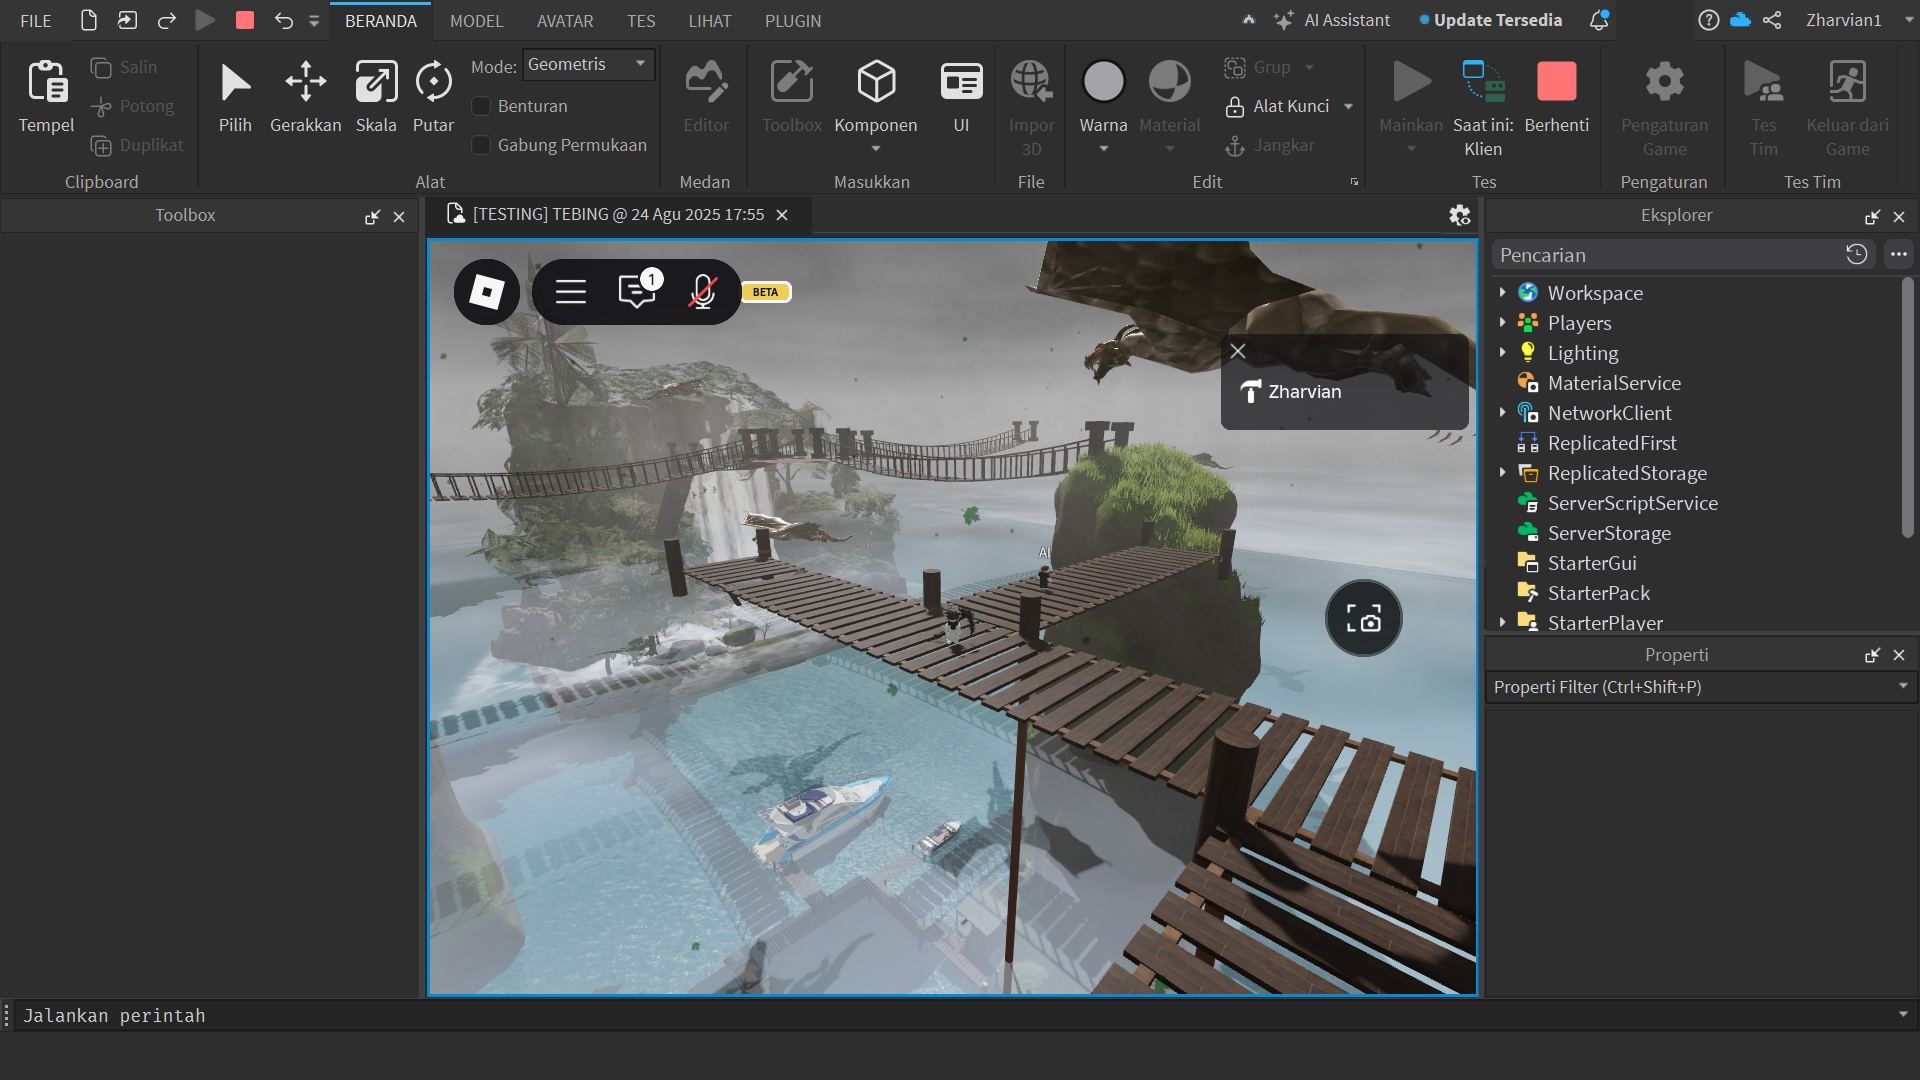Activate the Gerakkan move tool
Viewport: 1920px width, 1080px height.
click(x=305, y=96)
